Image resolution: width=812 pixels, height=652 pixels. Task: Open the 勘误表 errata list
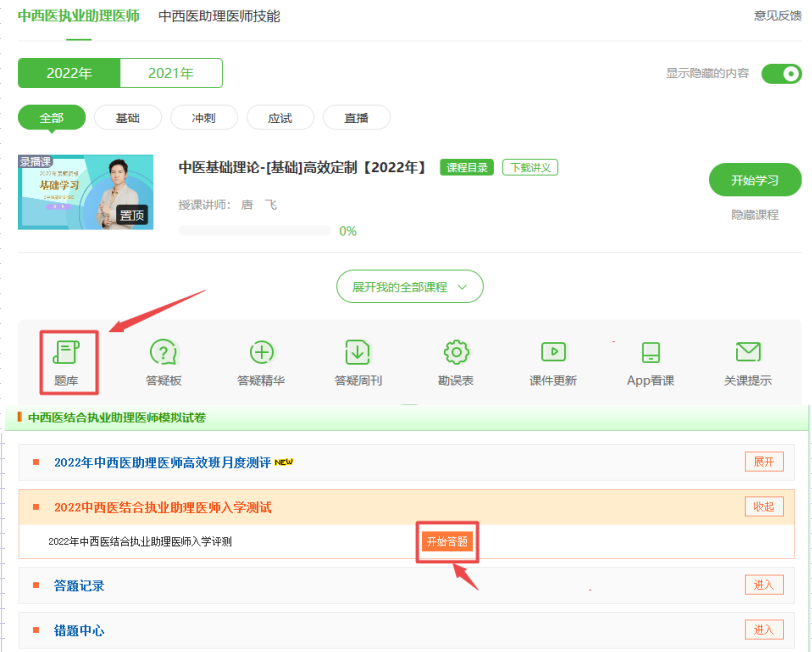pos(455,362)
